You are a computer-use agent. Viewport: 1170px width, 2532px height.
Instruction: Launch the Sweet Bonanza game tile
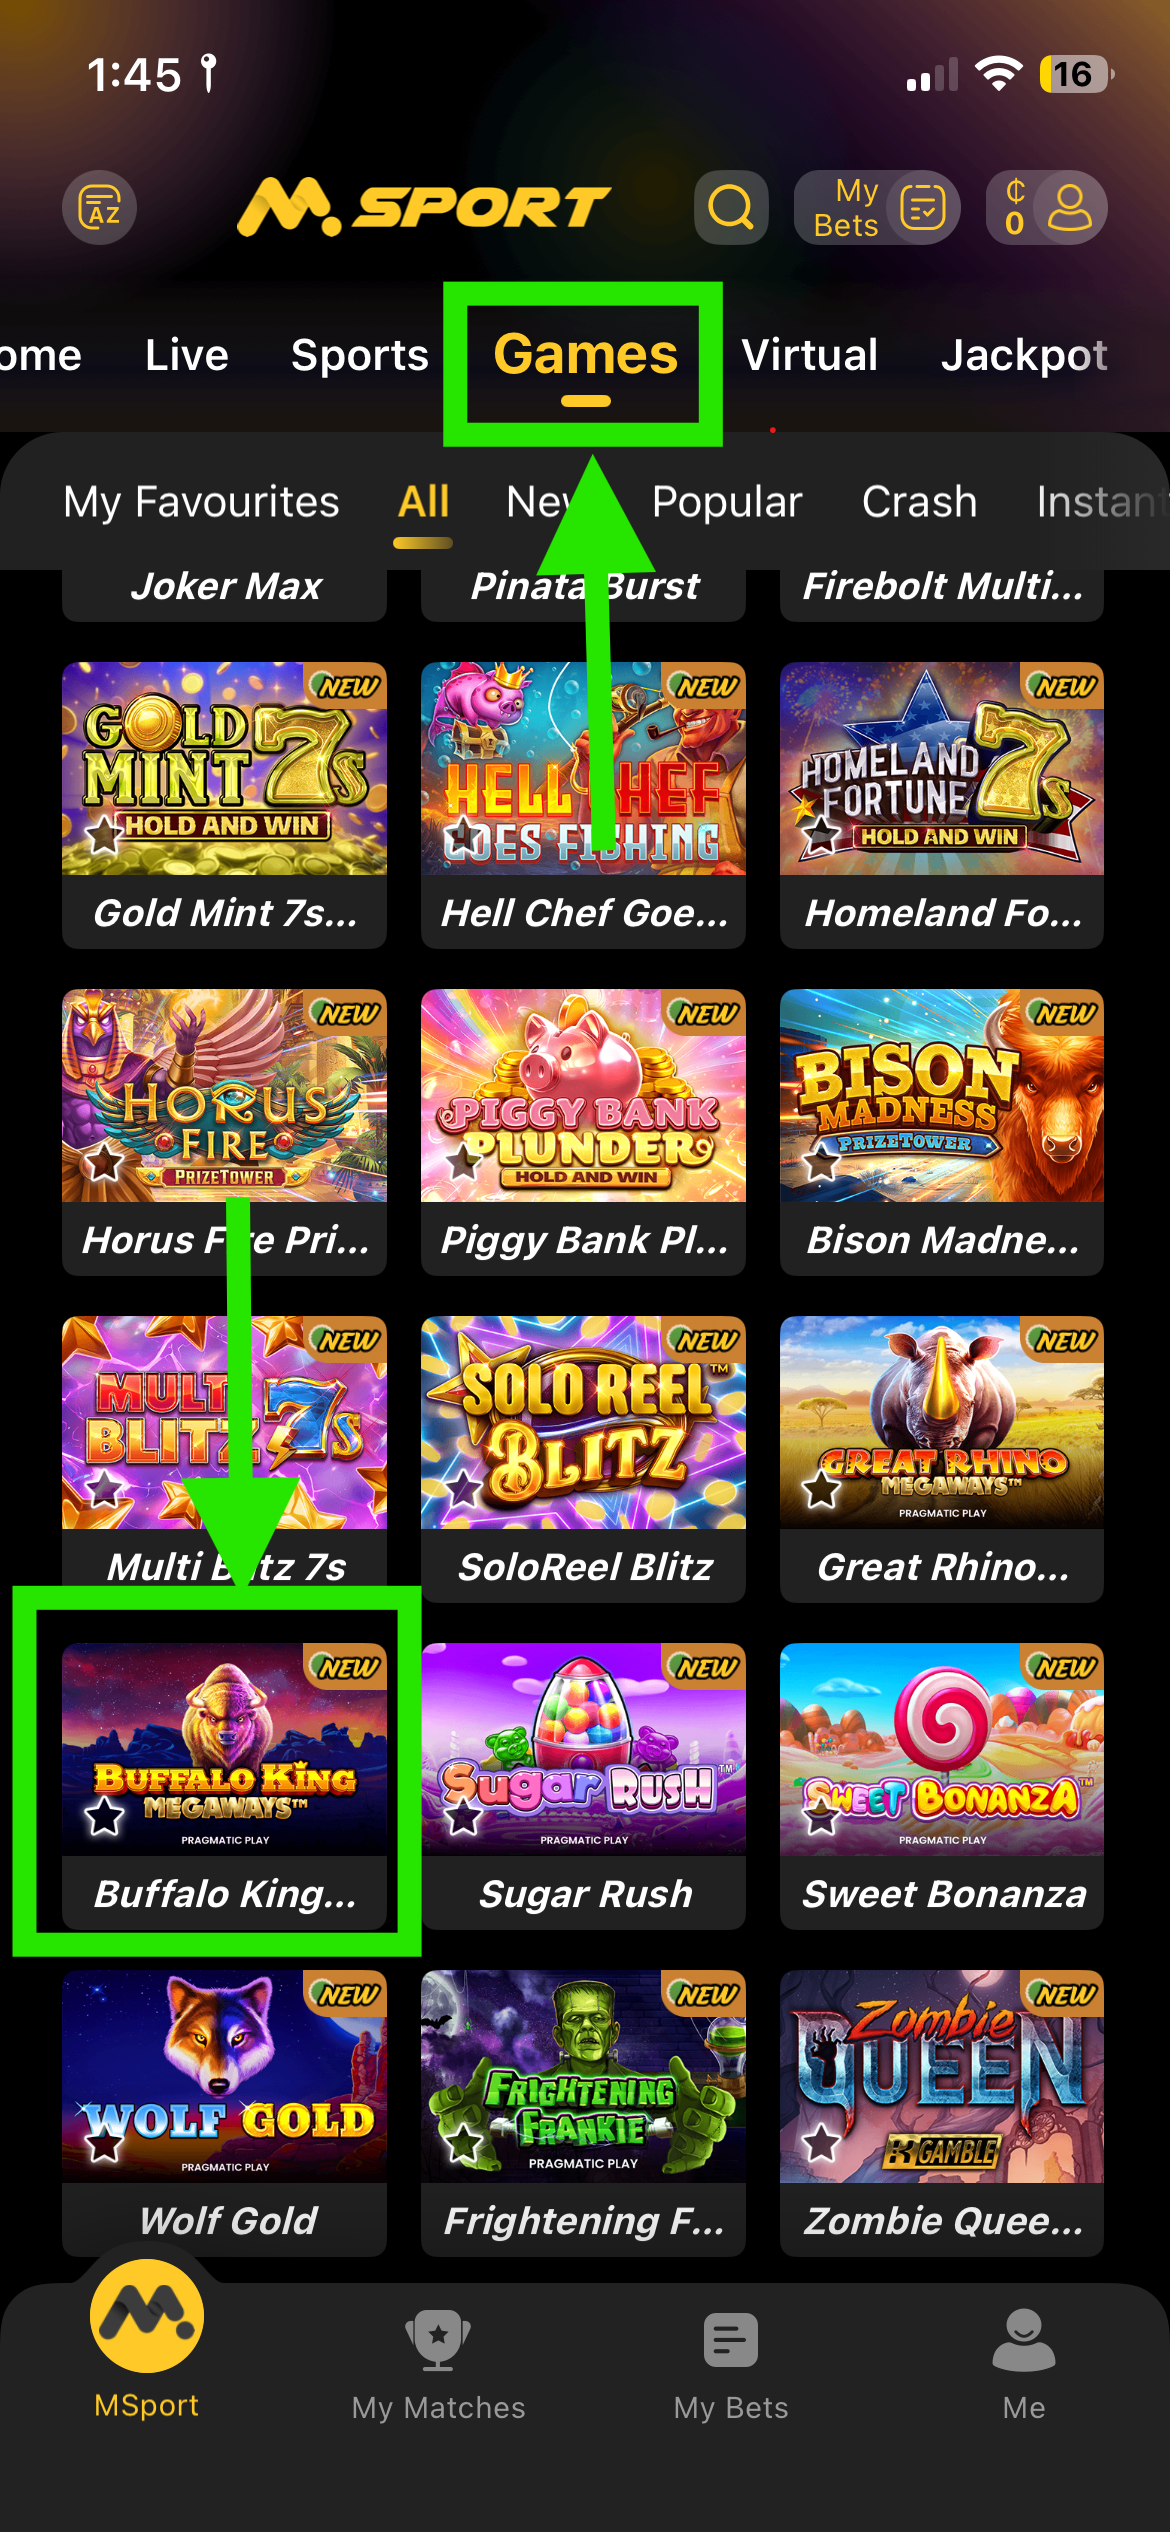coord(942,1785)
